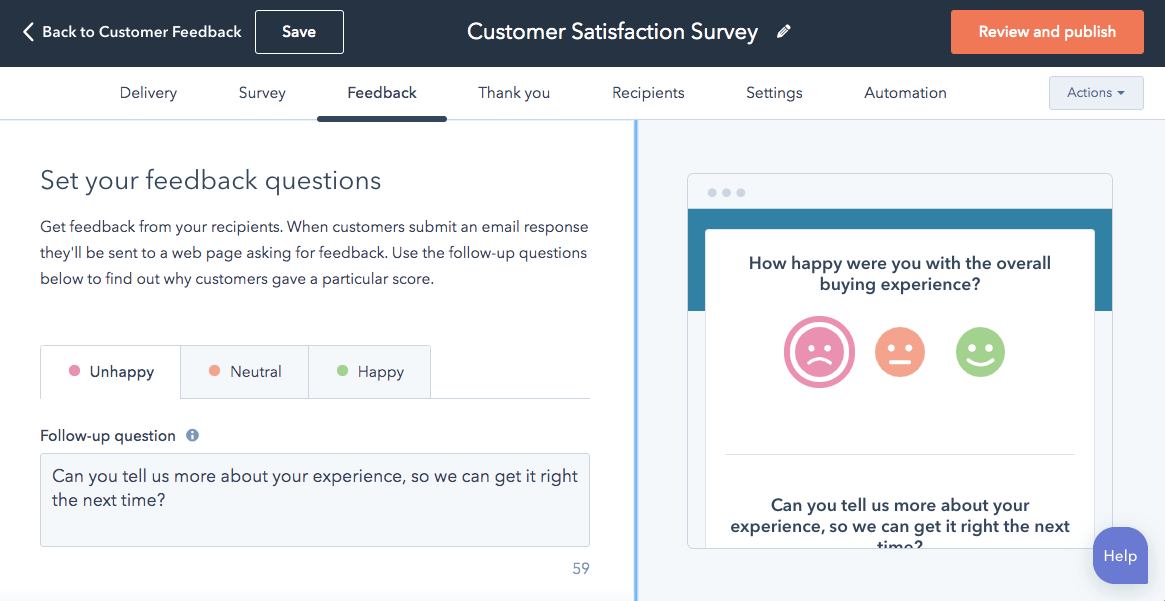Click the browser dots on the preview mockup
The width and height of the screenshot is (1165, 601).
click(x=728, y=190)
